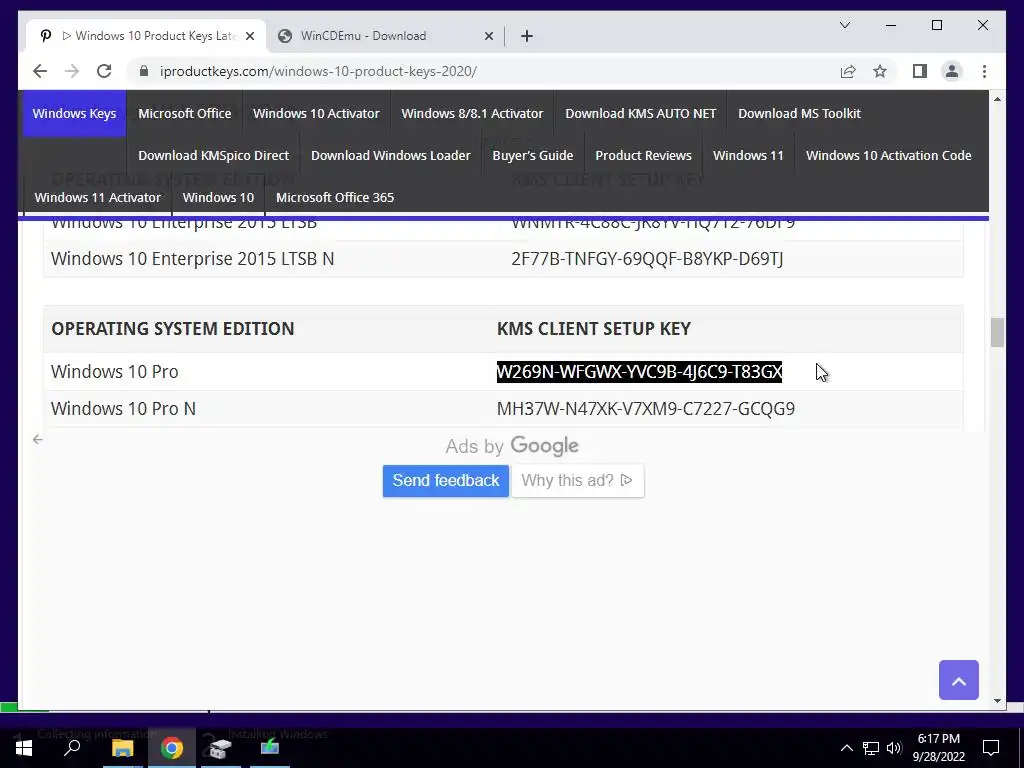1024x768 pixels.
Task: Open Download Windows Loader link
Action: (391, 155)
